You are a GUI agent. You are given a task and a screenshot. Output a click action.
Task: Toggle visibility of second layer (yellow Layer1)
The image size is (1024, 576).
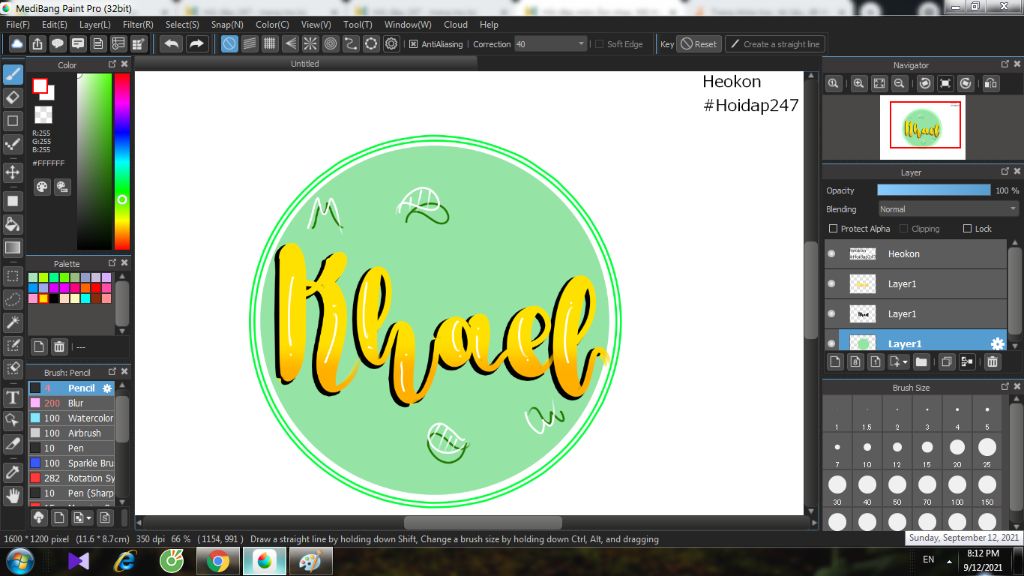click(x=831, y=284)
